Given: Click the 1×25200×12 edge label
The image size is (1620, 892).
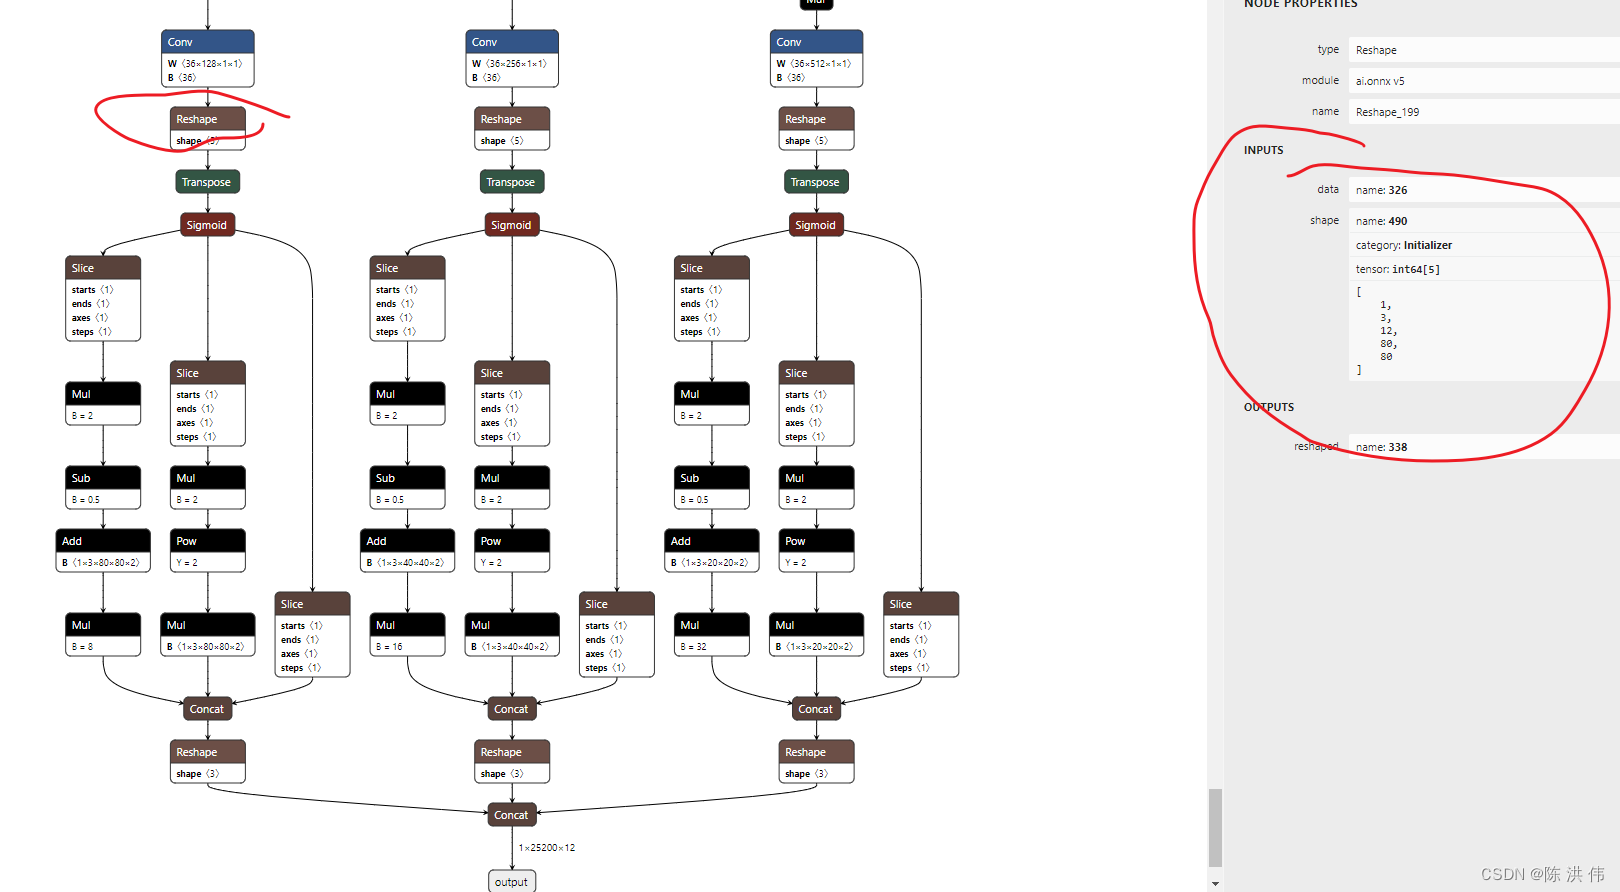Looking at the screenshot, I should [546, 848].
